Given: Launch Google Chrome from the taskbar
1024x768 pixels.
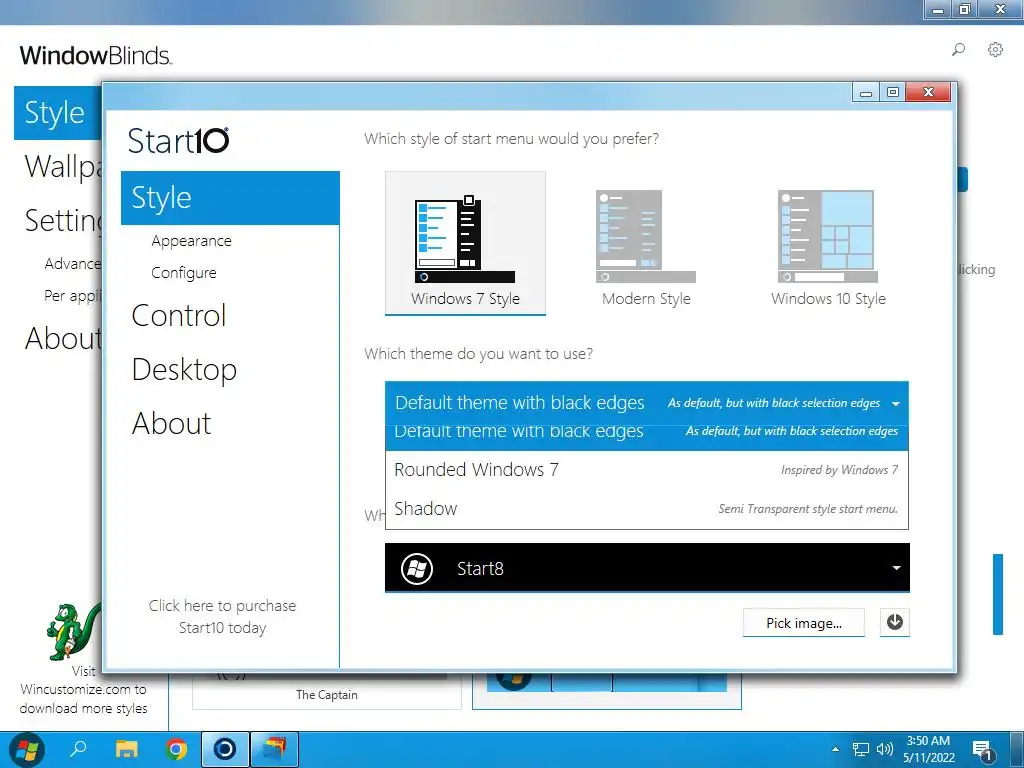Looking at the screenshot, I should pos(175,749).
